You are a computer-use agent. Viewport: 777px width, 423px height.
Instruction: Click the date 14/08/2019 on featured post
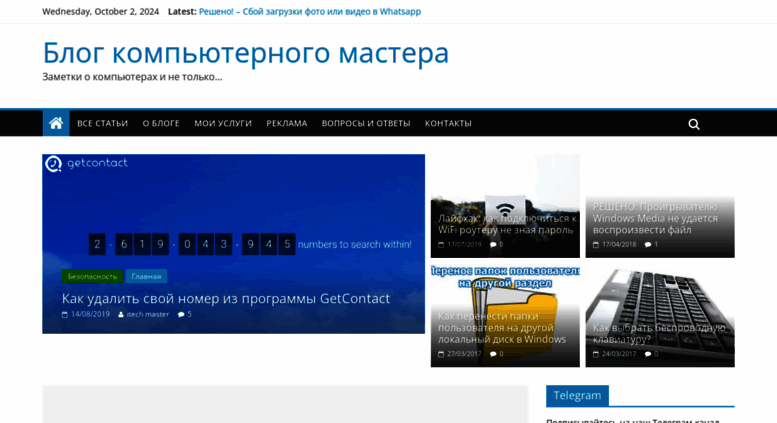(90, 315)
